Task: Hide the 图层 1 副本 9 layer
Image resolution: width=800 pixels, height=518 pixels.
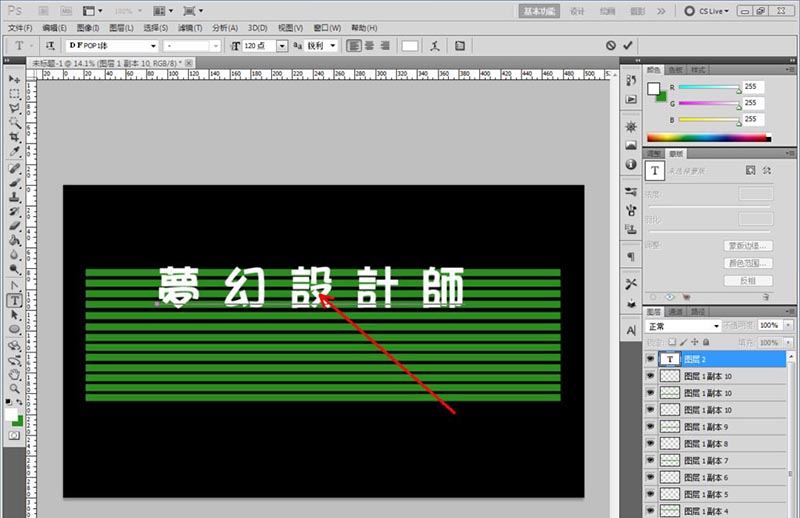Action: coord(651,427)
